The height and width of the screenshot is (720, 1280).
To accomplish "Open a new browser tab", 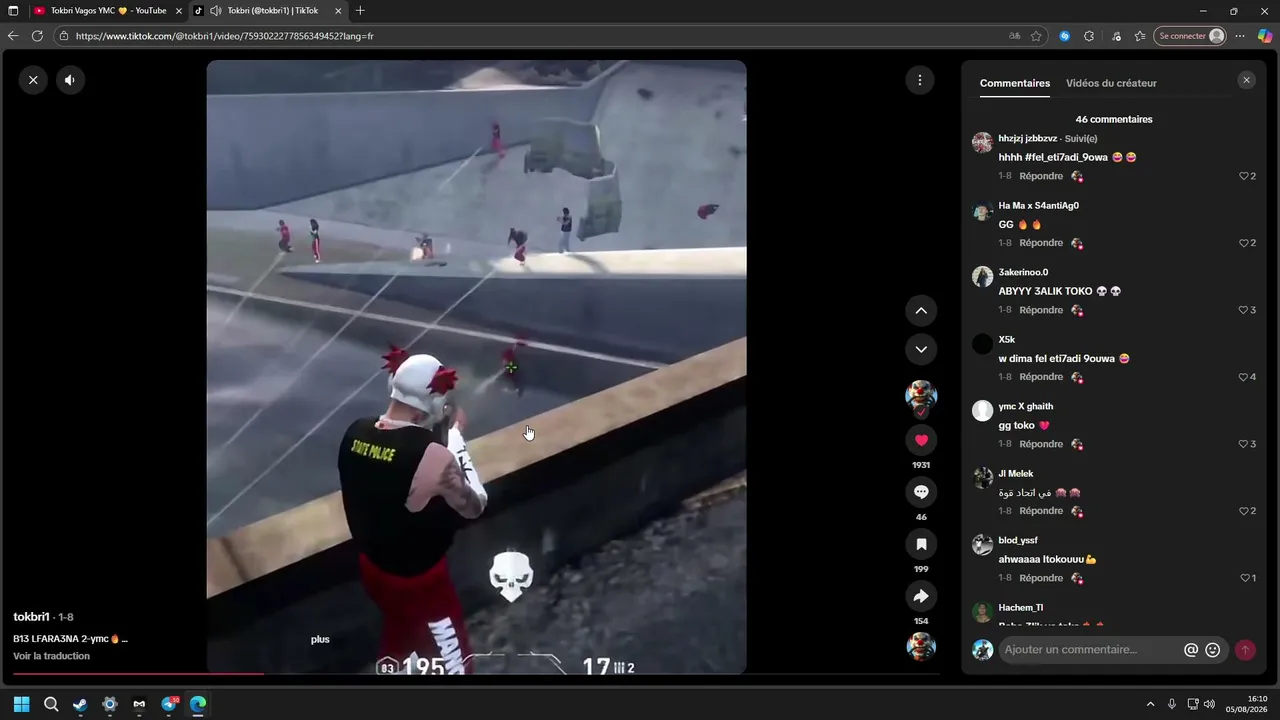I will tap(360, 11).
